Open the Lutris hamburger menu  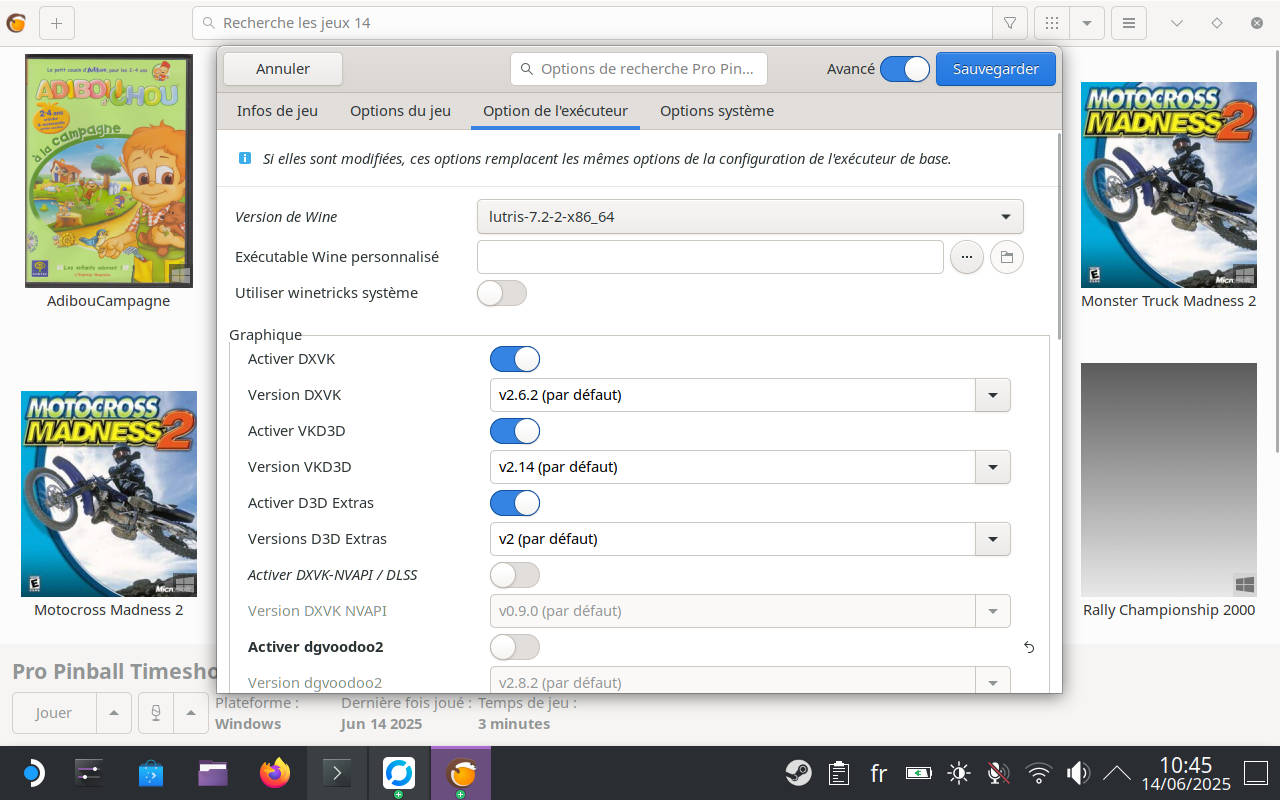tap(1129, 23)
